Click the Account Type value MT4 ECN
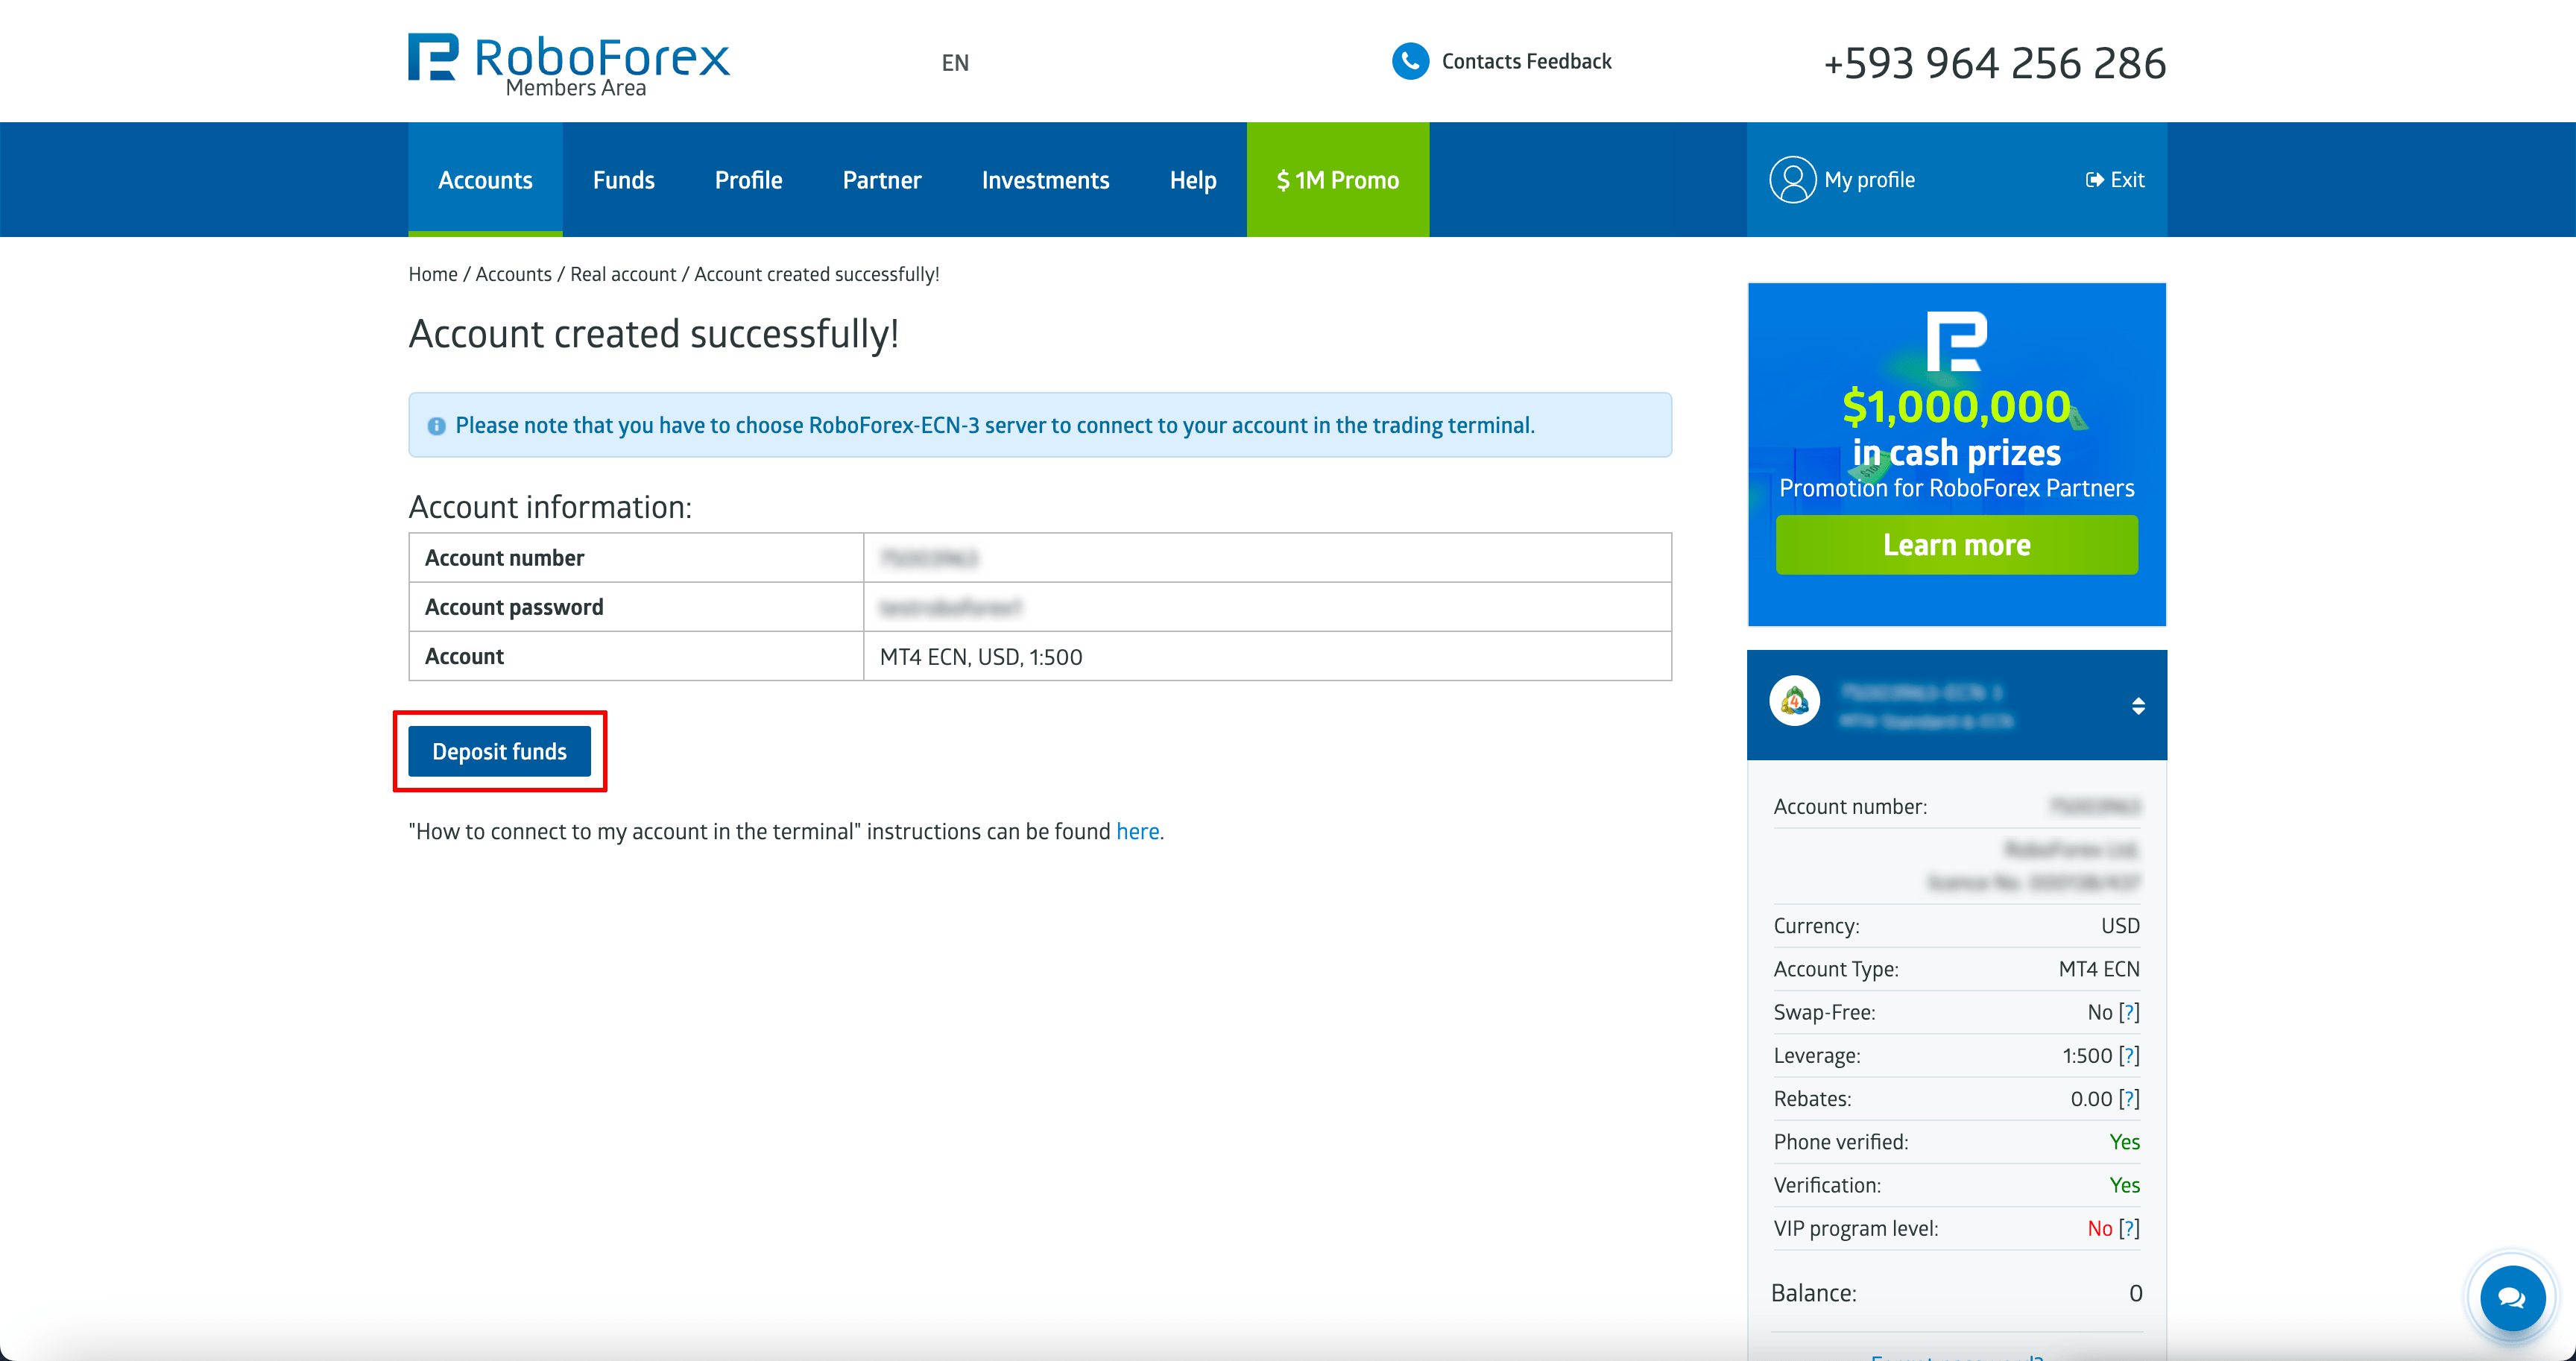The width and height of the screenshot is (2576, 1361). (2099, 969)
